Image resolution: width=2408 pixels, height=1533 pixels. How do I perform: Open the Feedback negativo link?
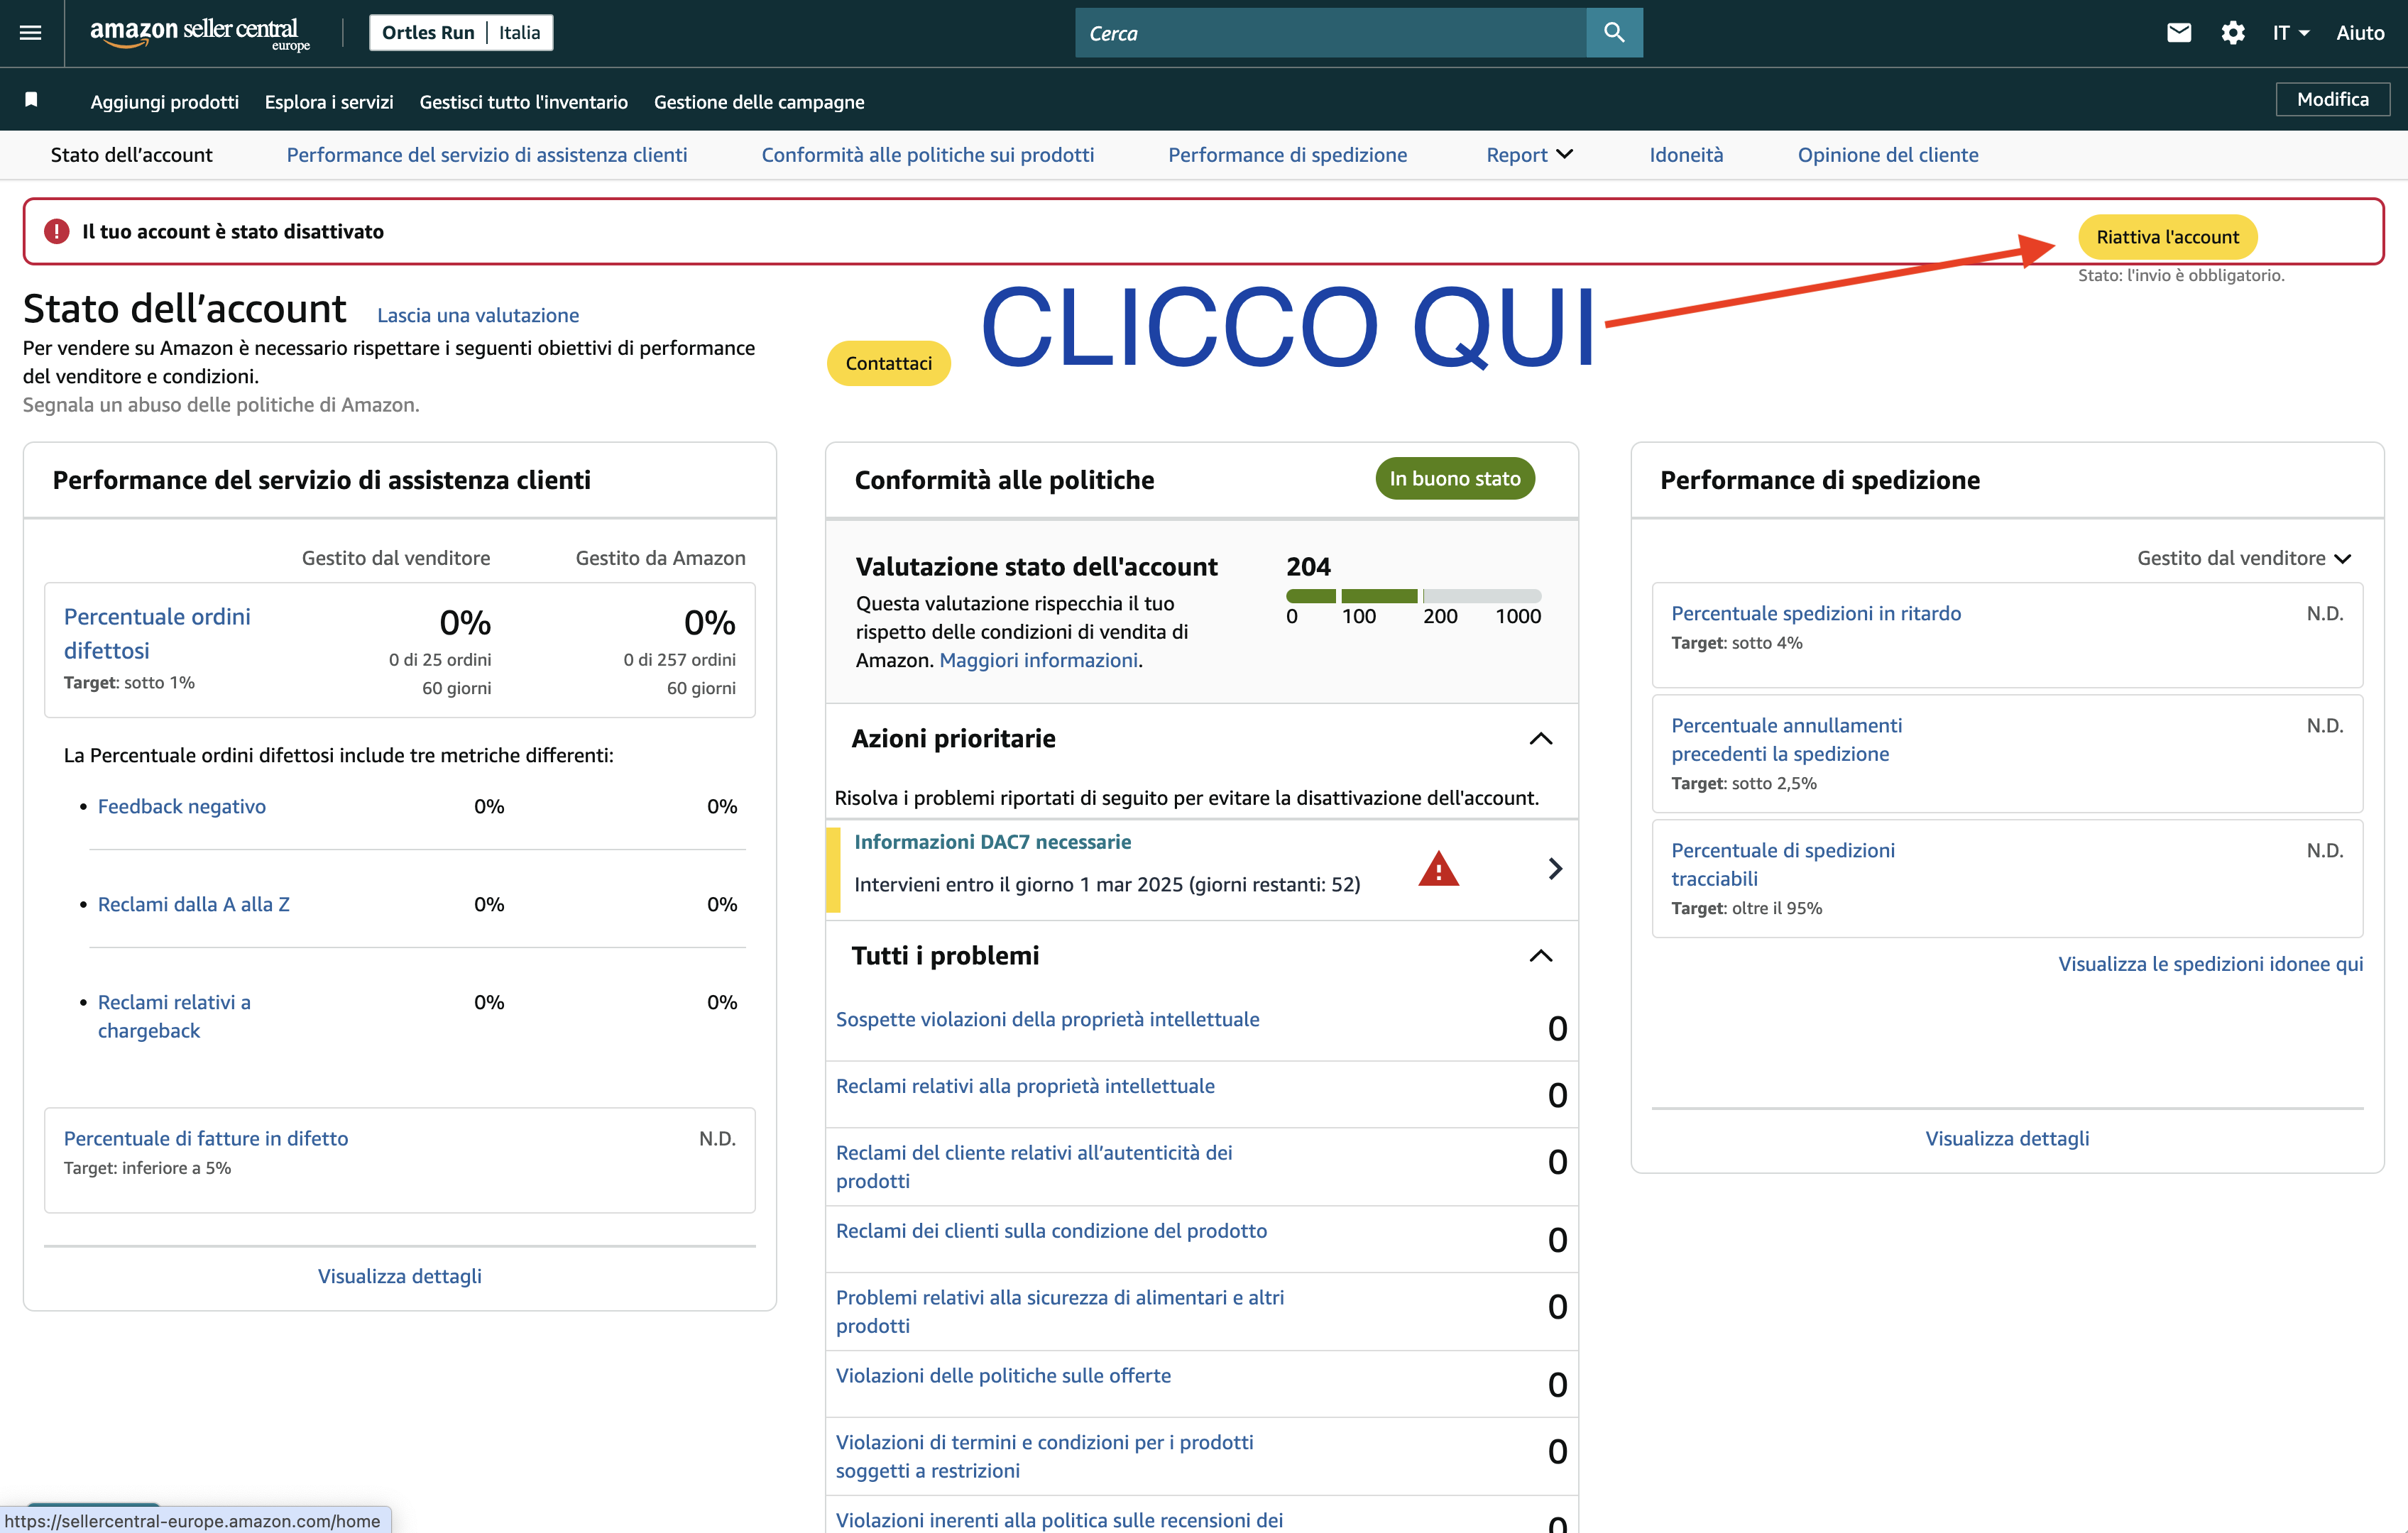point(182,806)
